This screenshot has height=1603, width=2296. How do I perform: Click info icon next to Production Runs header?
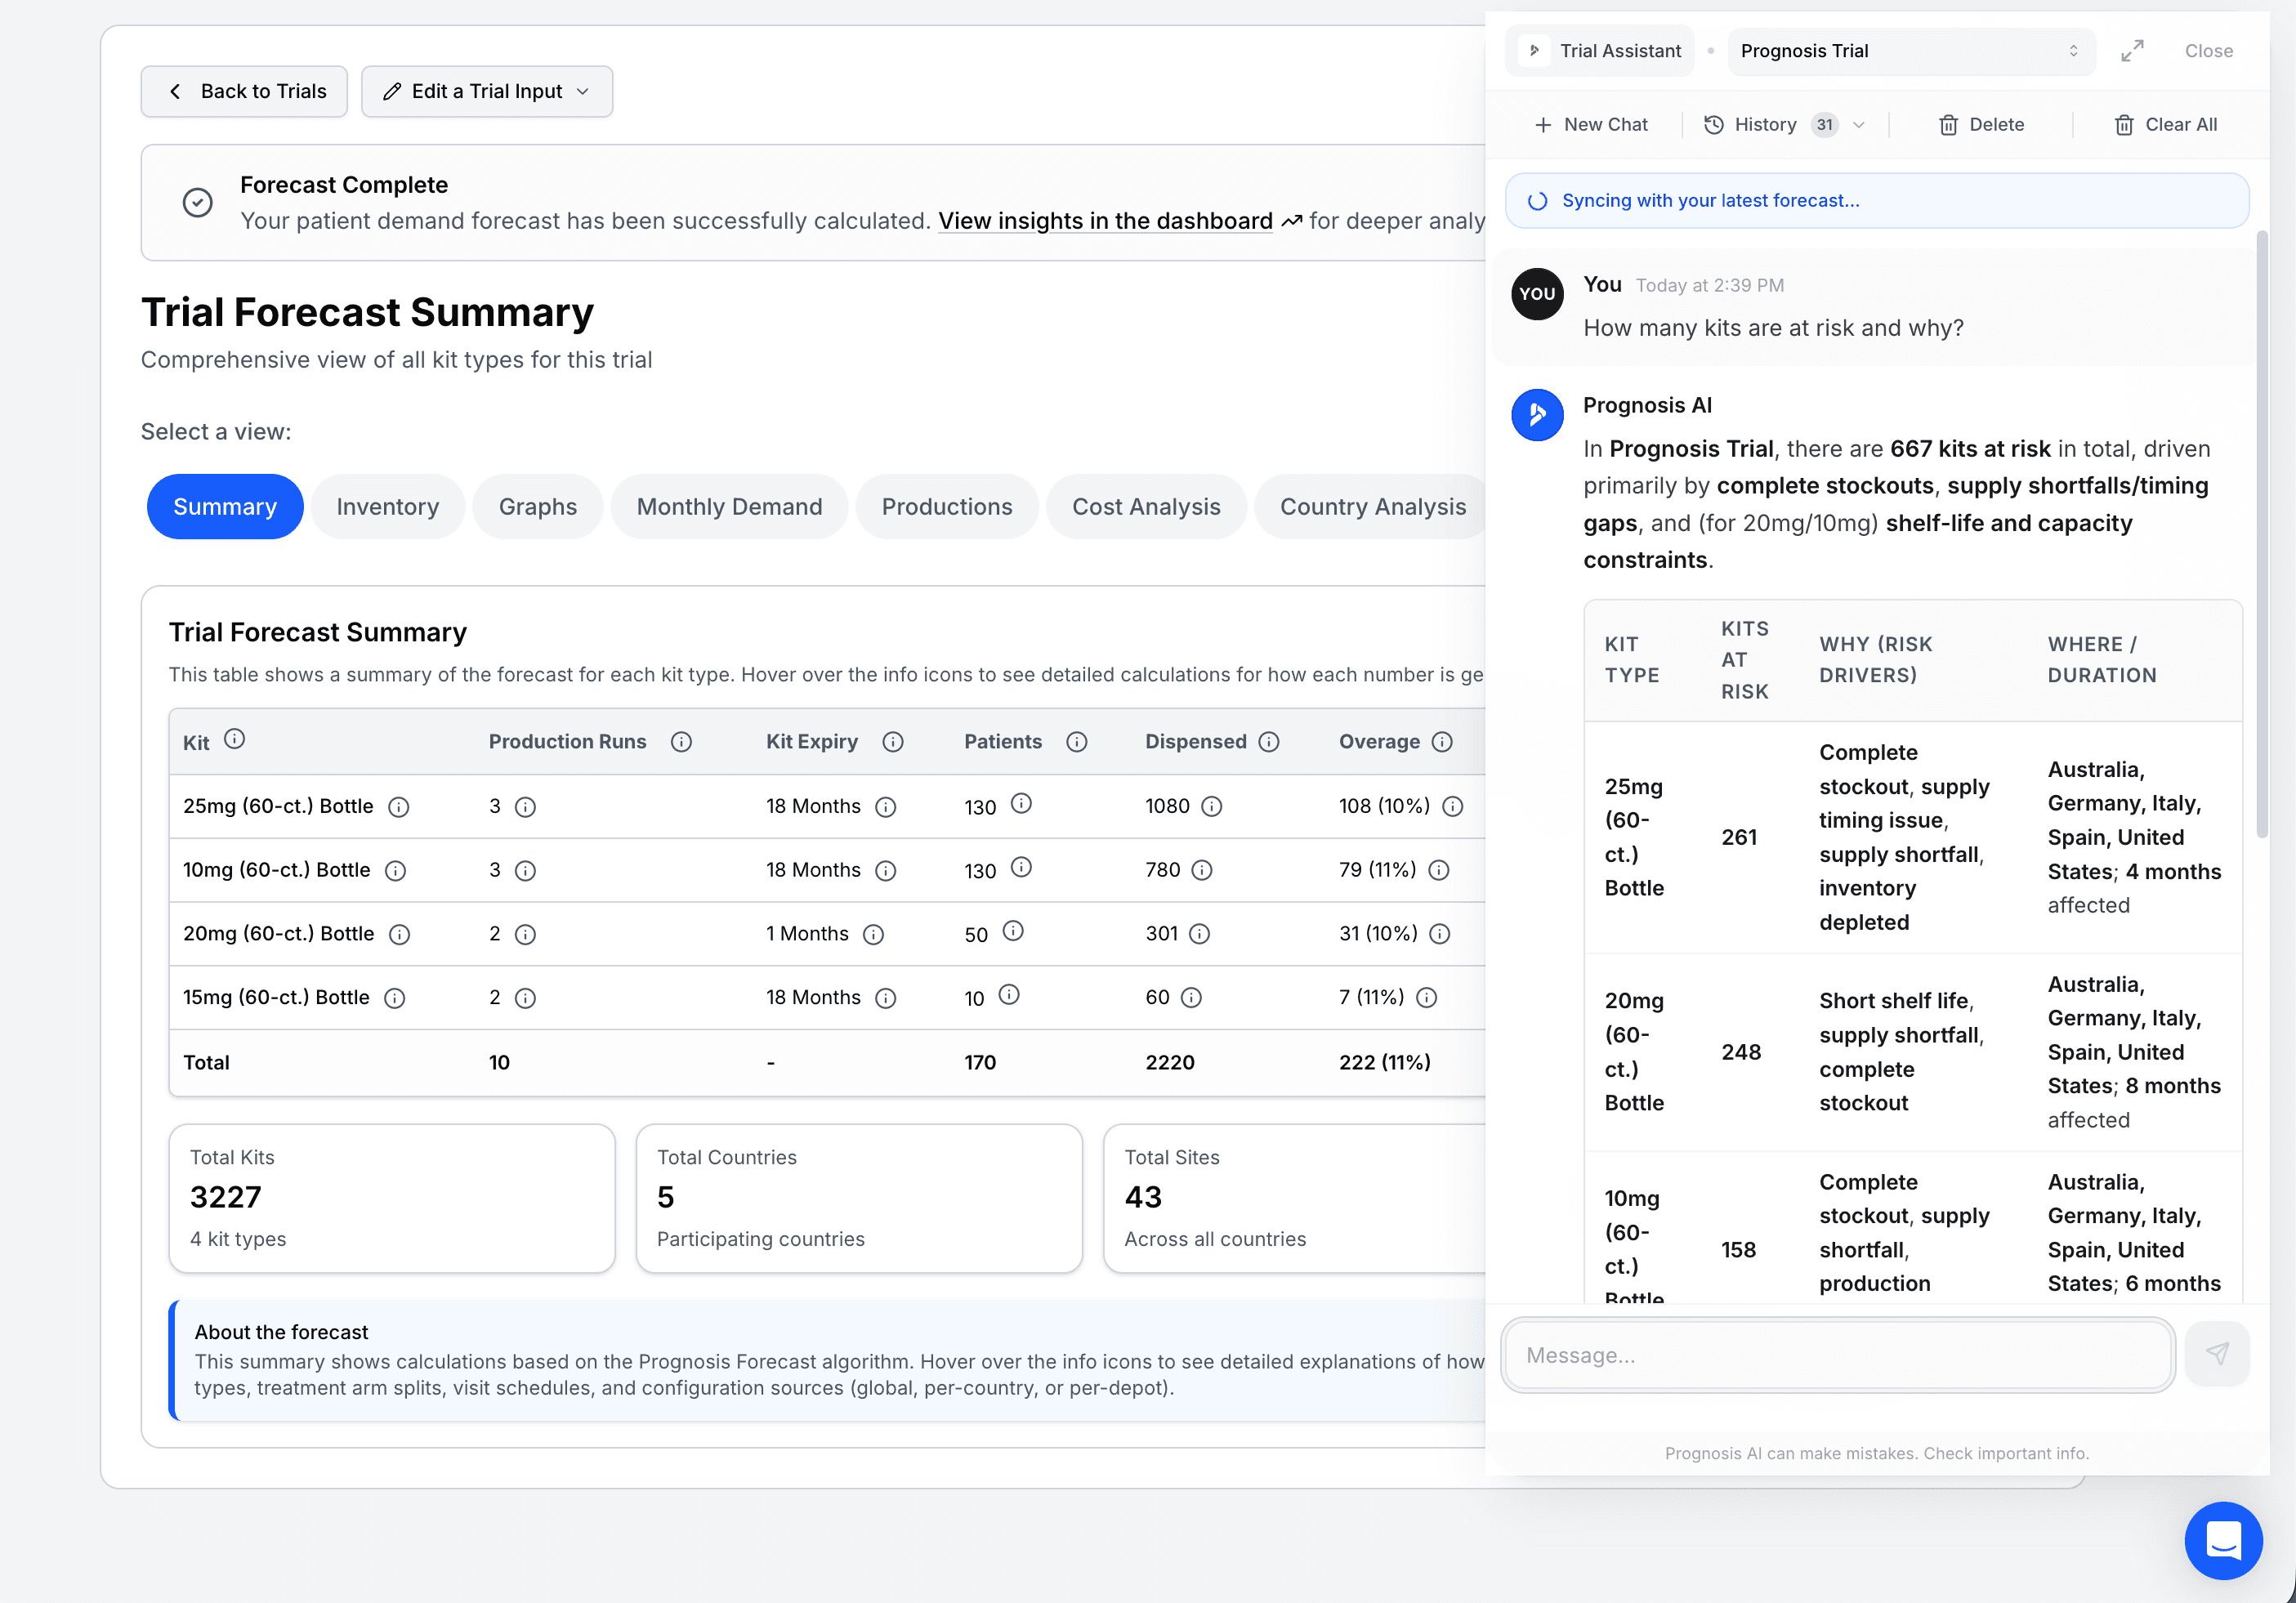tap(681, 742)
